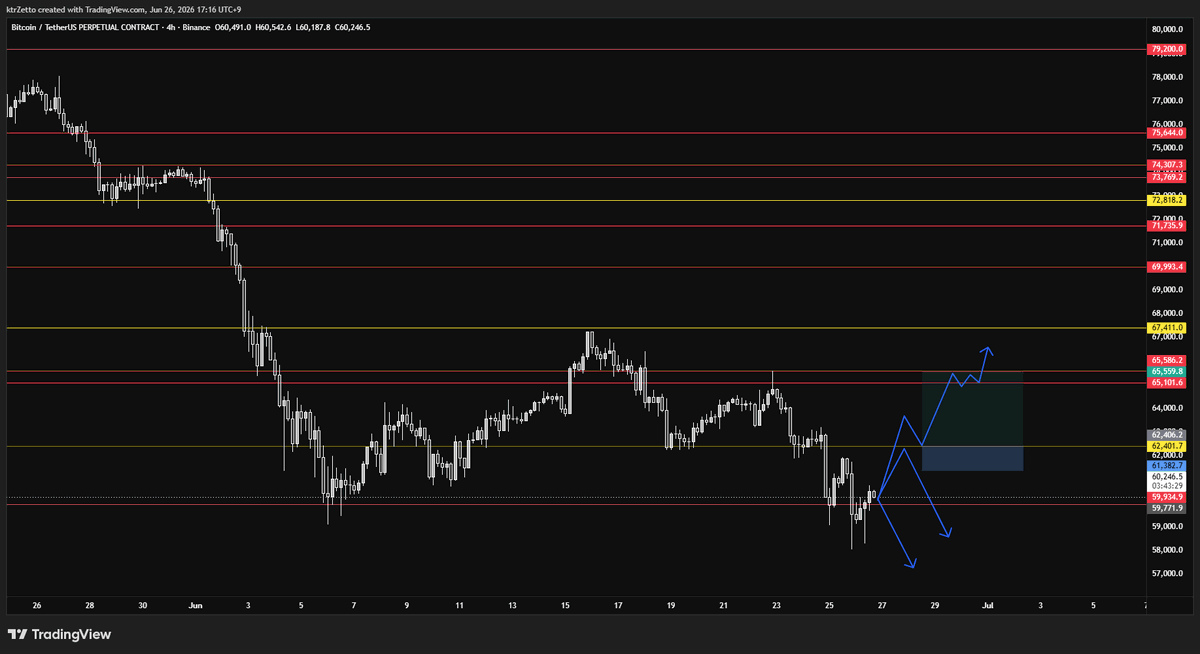This screenshot has height=654, width=1200.
Task: Select the 65,101.6 red price label
Action: (1167, 382)
